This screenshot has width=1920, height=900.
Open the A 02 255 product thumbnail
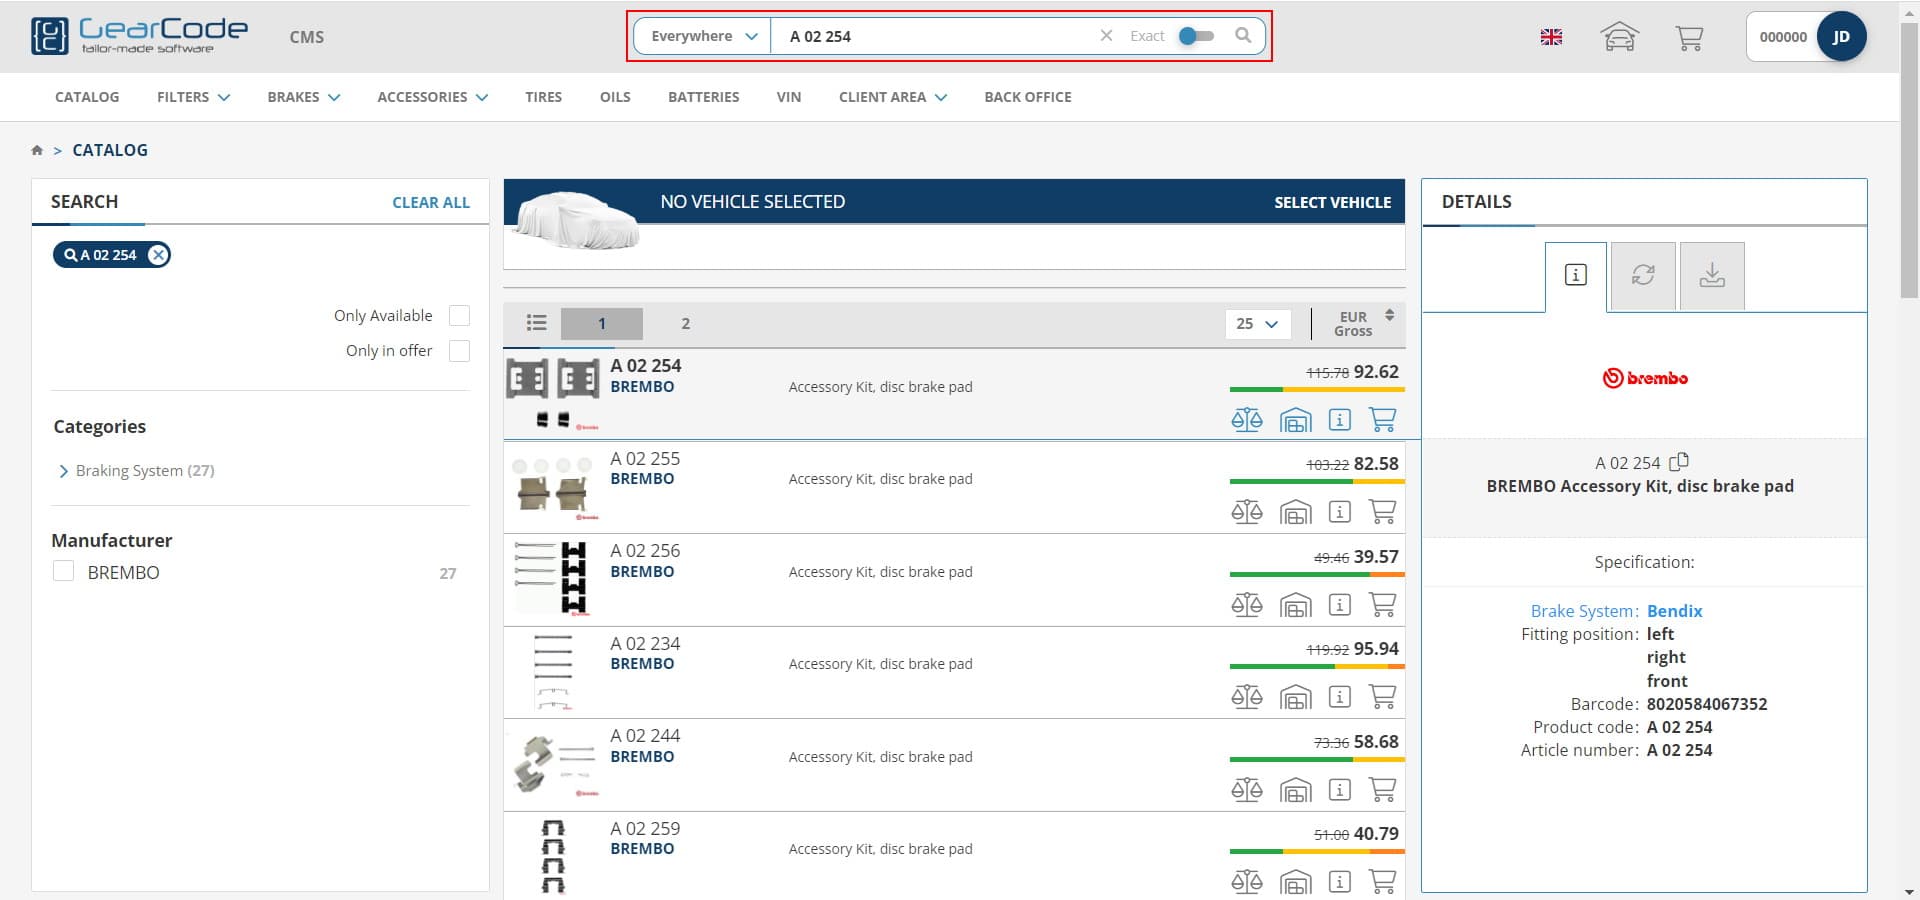pos(553,487)
